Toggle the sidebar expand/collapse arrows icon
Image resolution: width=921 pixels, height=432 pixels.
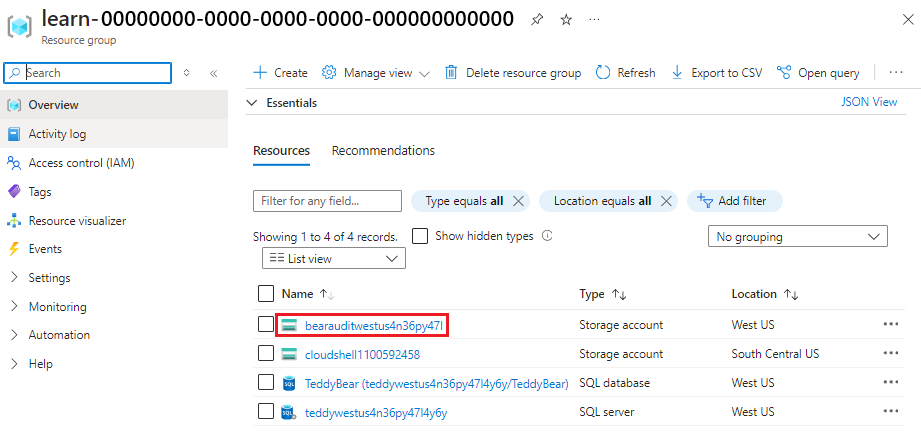coord(187,73)
